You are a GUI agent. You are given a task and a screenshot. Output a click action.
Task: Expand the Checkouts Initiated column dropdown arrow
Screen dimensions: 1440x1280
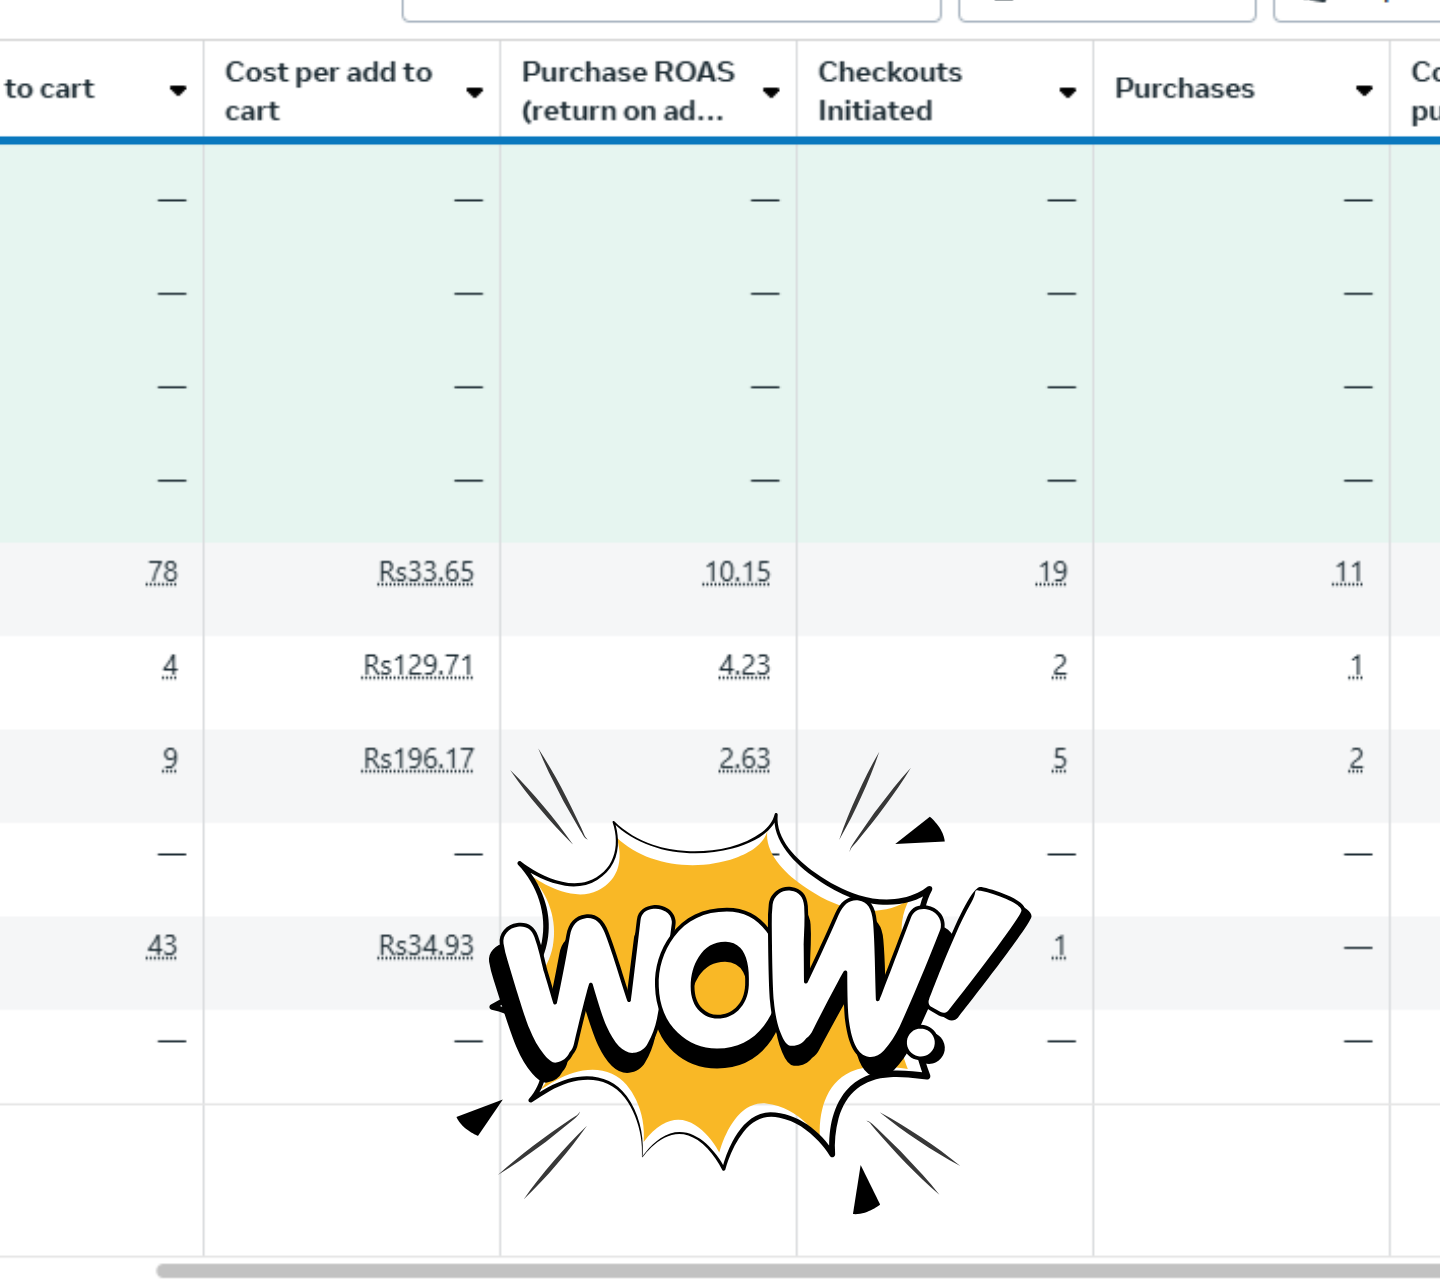click(1067, 92)
